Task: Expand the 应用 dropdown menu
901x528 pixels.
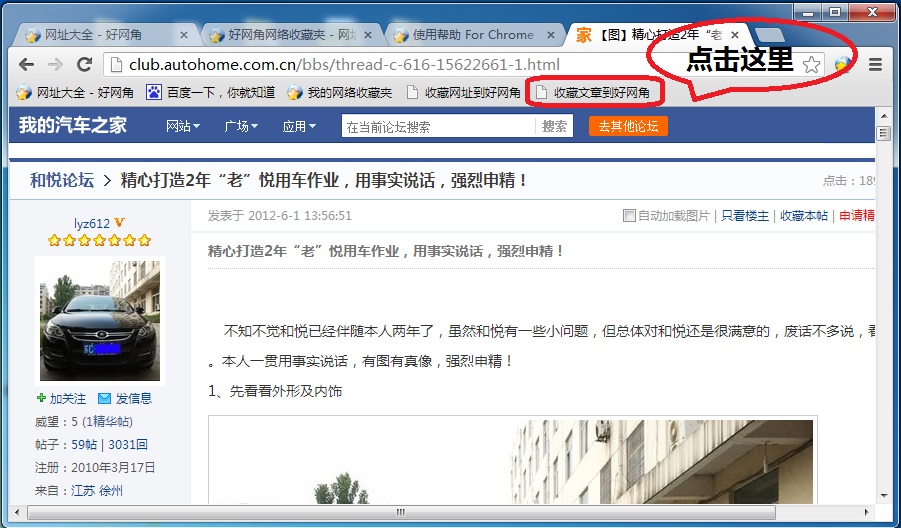Action: pos(298,127)
